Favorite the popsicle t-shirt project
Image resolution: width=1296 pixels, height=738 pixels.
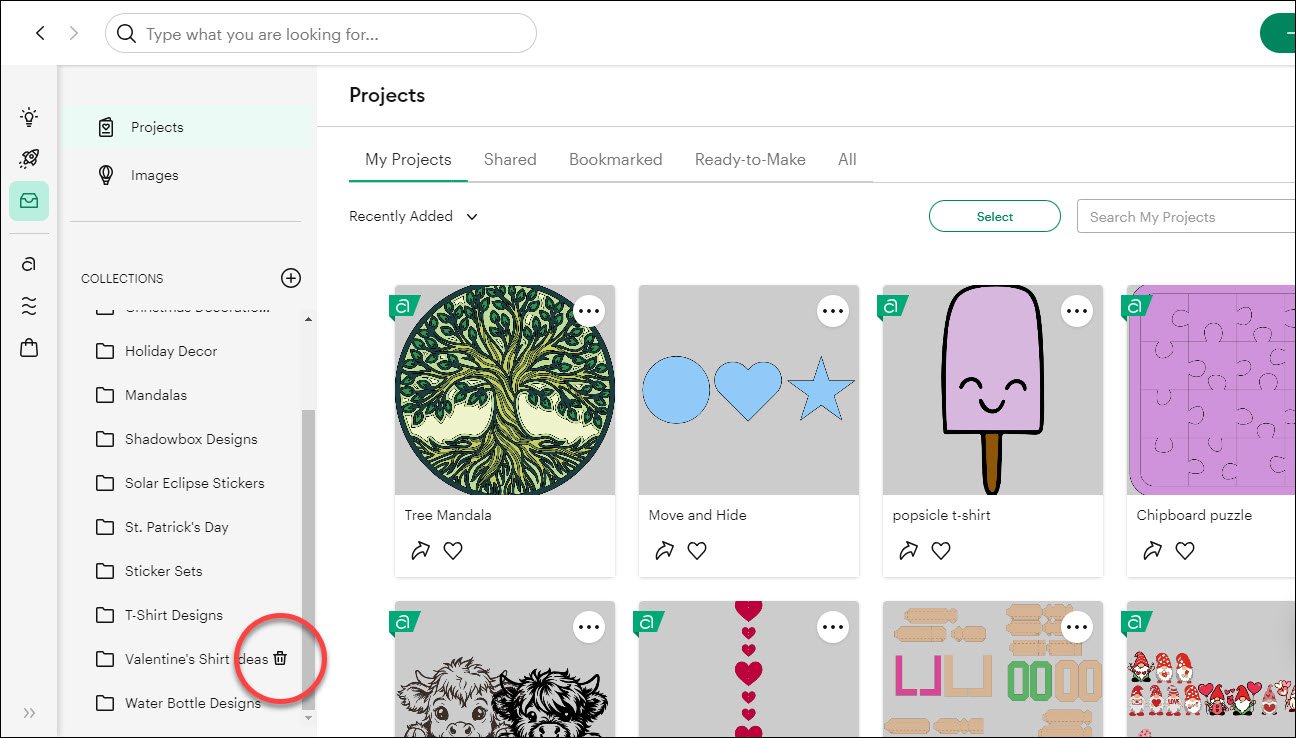pyautogui.click(x=941, y=550)
